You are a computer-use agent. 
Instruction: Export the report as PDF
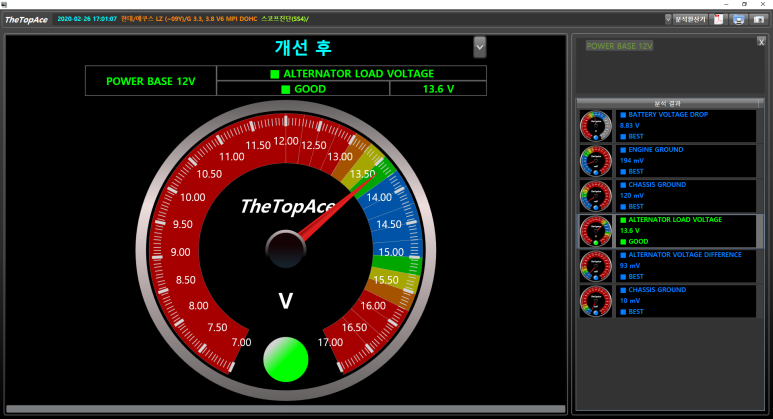pos(718,19)
